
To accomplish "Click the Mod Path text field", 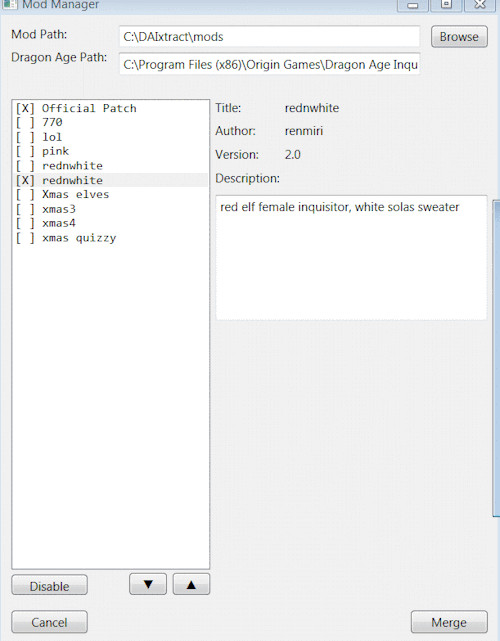I will 269,37.
